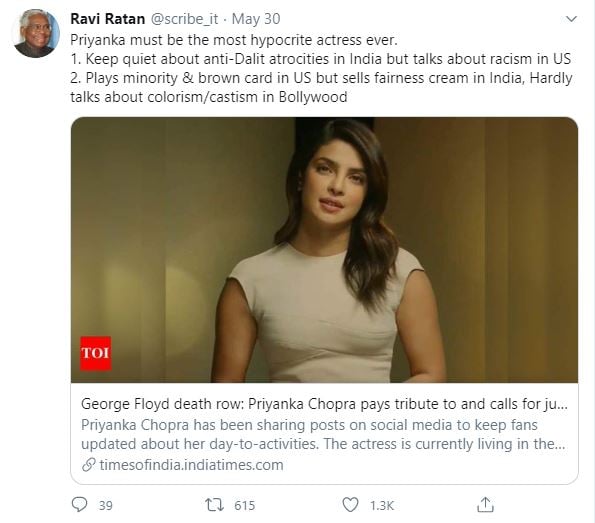
Task: Click the red TOI logo badge
Action: pyautogui.click(x=96, y=353)
